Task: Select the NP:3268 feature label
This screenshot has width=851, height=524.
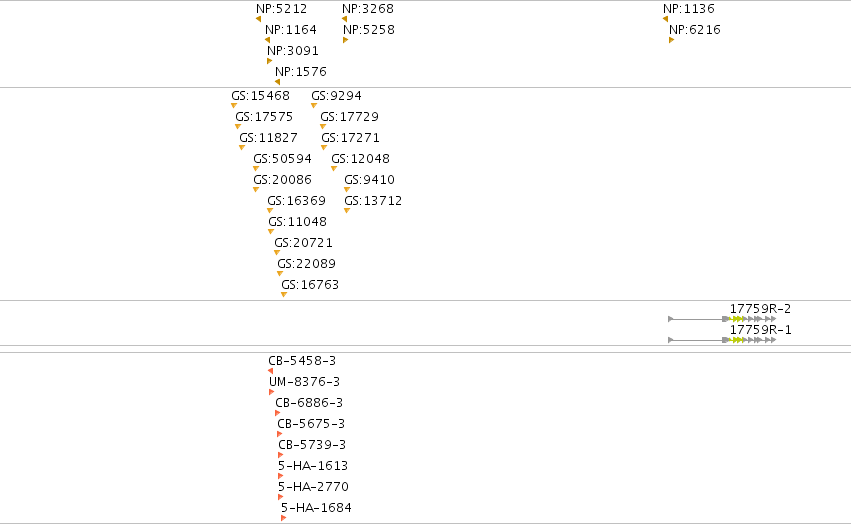Action: [x=368, y=9]
